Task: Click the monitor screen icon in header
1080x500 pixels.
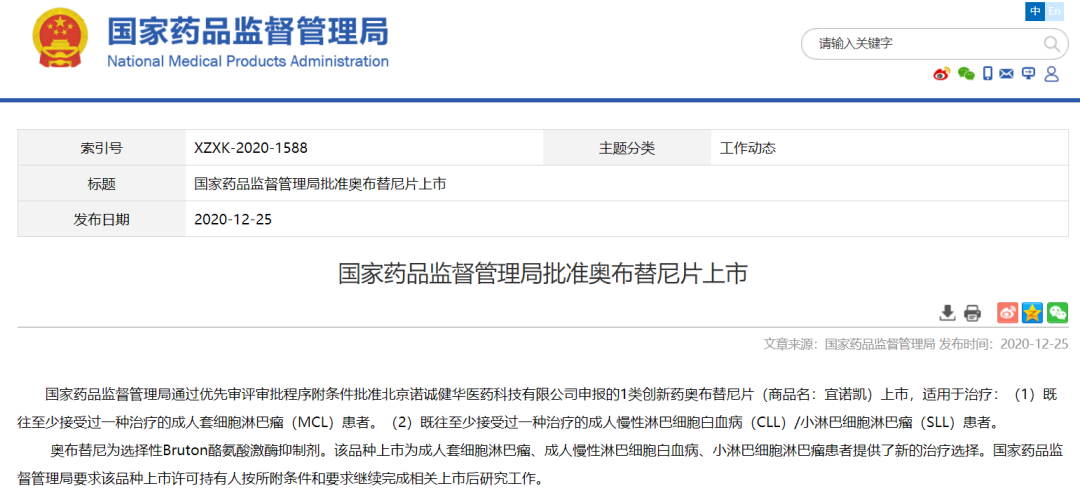Action: point(1029,73)
